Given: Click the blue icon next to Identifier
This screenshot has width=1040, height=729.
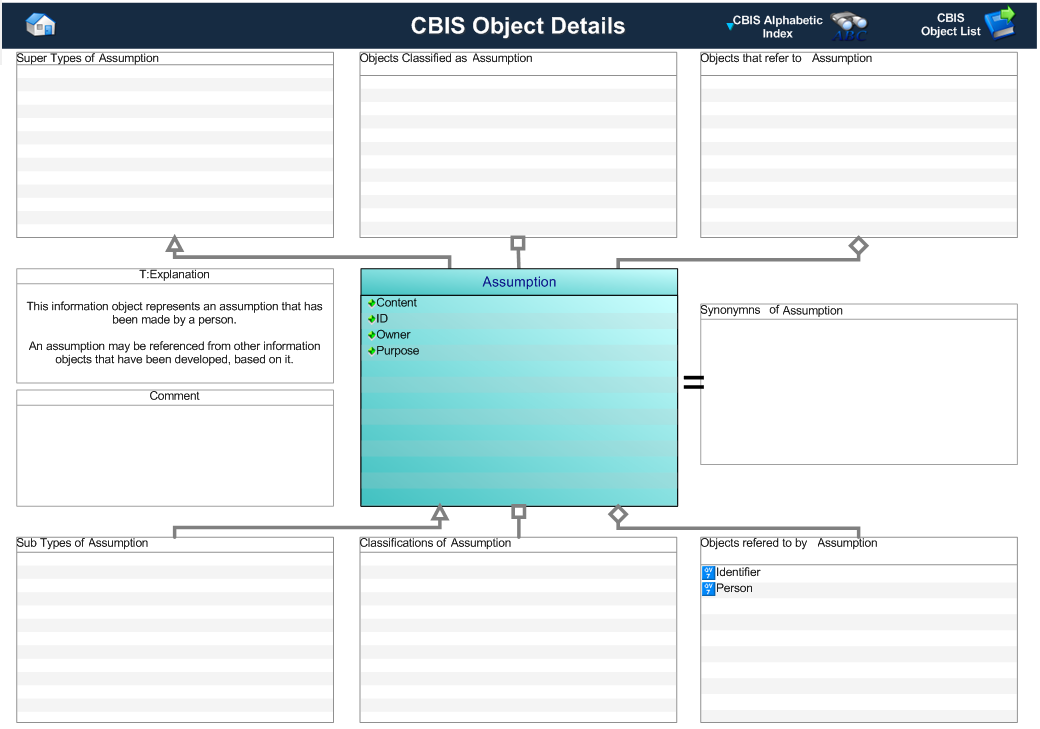Looking at the screenshot, I should (x=708, y=572).
